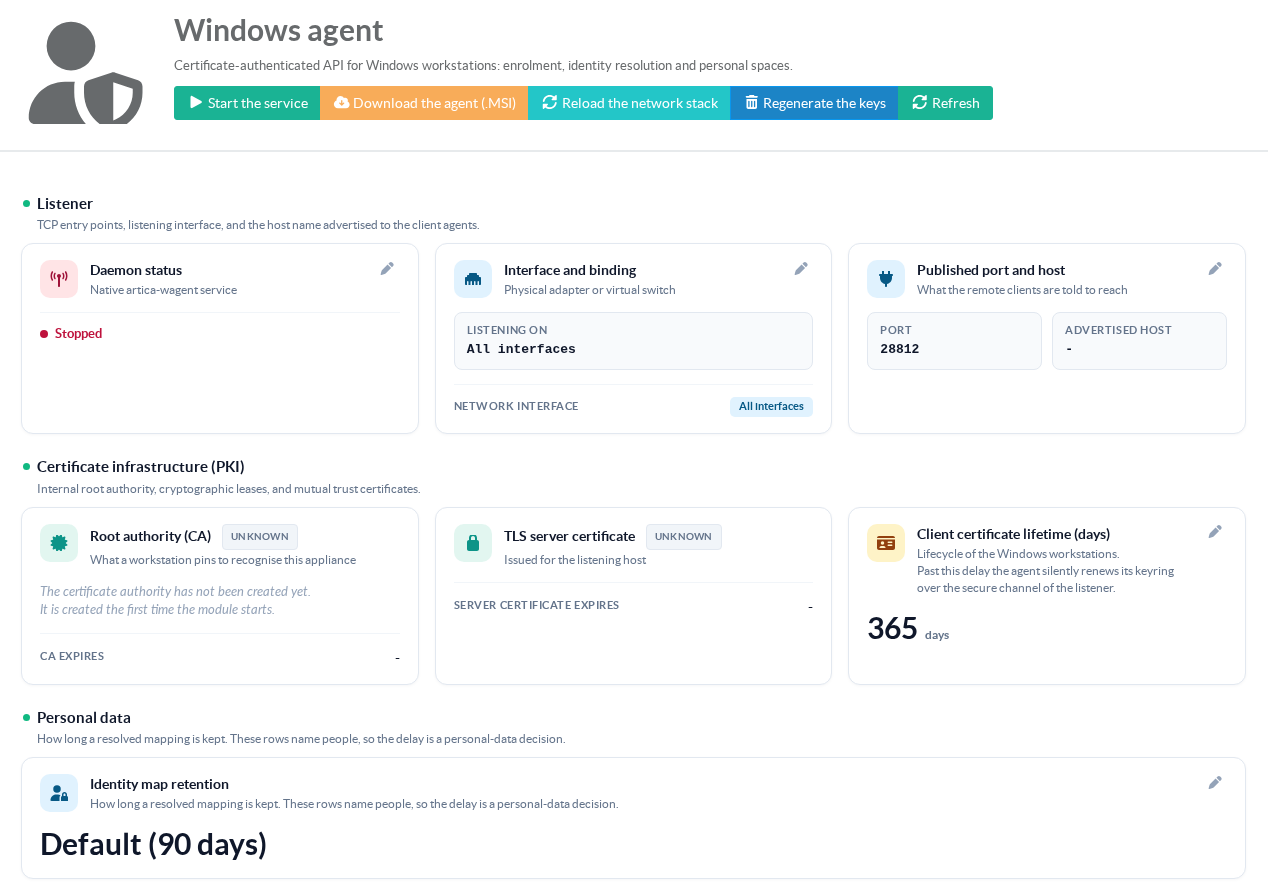Image resolution: width=1268 pixels, height=885 pixels.
Task: Click the Start the service button
Action: (247, 103)
